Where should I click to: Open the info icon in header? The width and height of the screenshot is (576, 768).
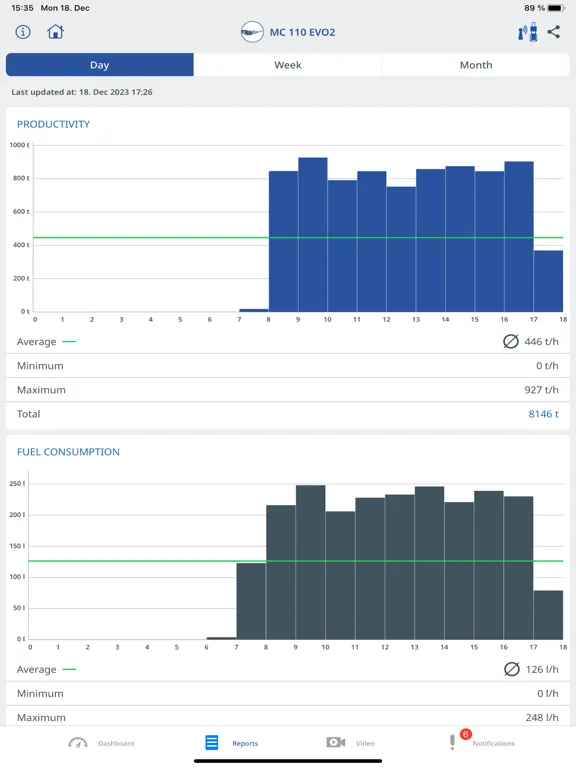pos(23,32)
